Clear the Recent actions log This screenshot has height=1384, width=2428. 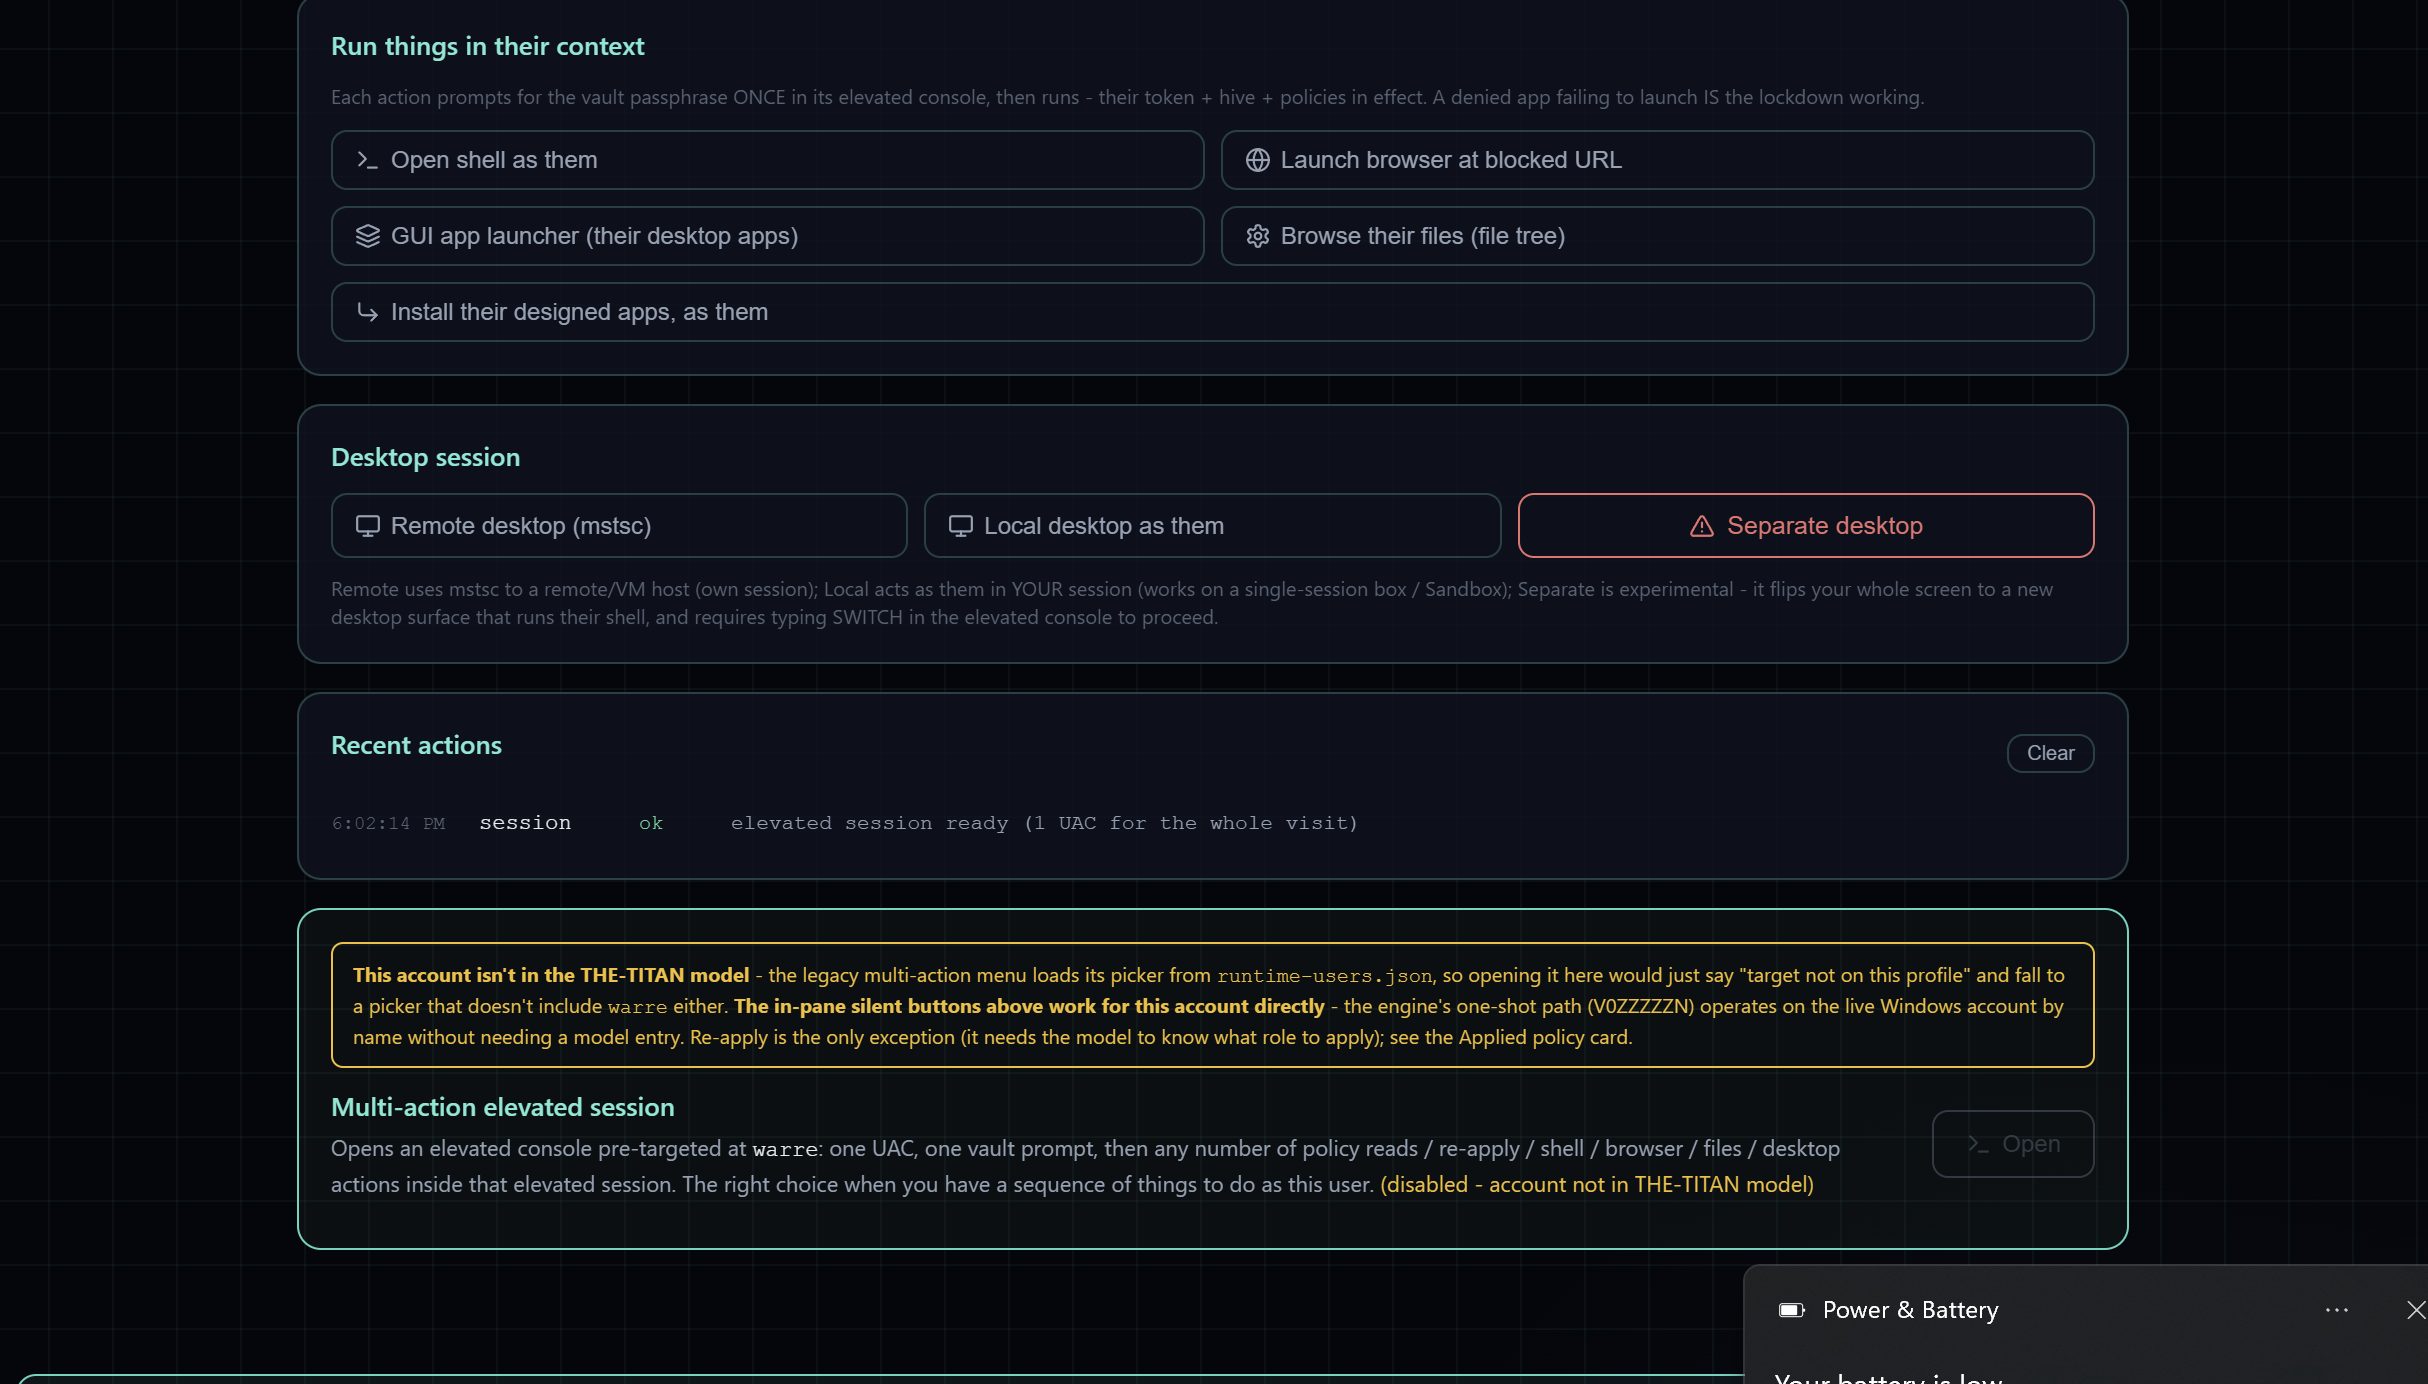click(x=2050, y=753)
